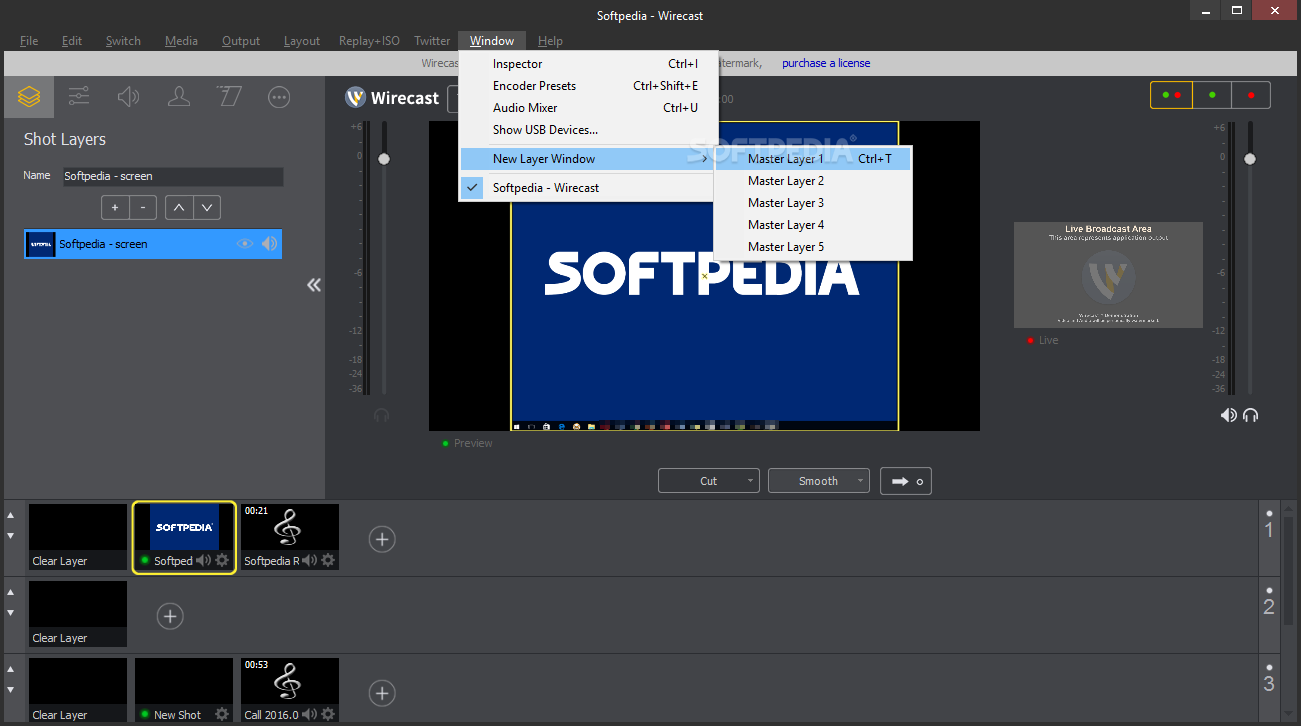This screenshot has height=726, width=1301.
Task: Open the Cut transition dropdown
Action: 709,481
